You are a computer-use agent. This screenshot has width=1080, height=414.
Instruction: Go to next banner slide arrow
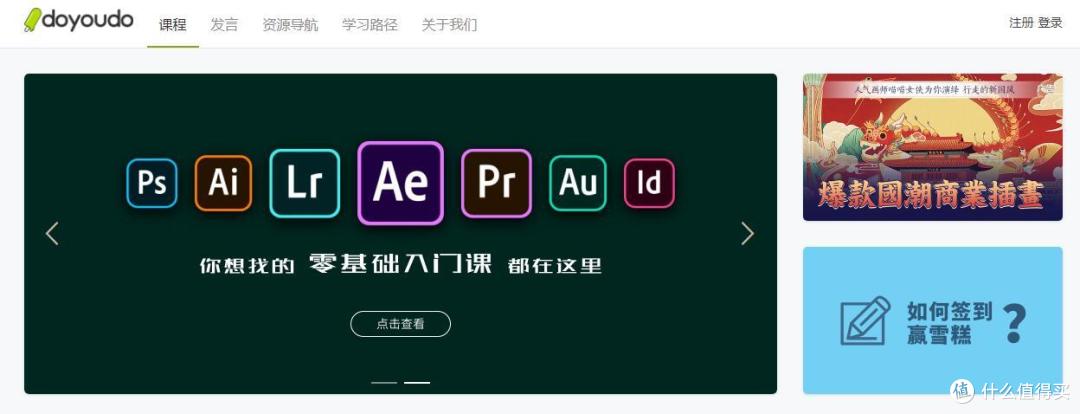tap(748, 234)
